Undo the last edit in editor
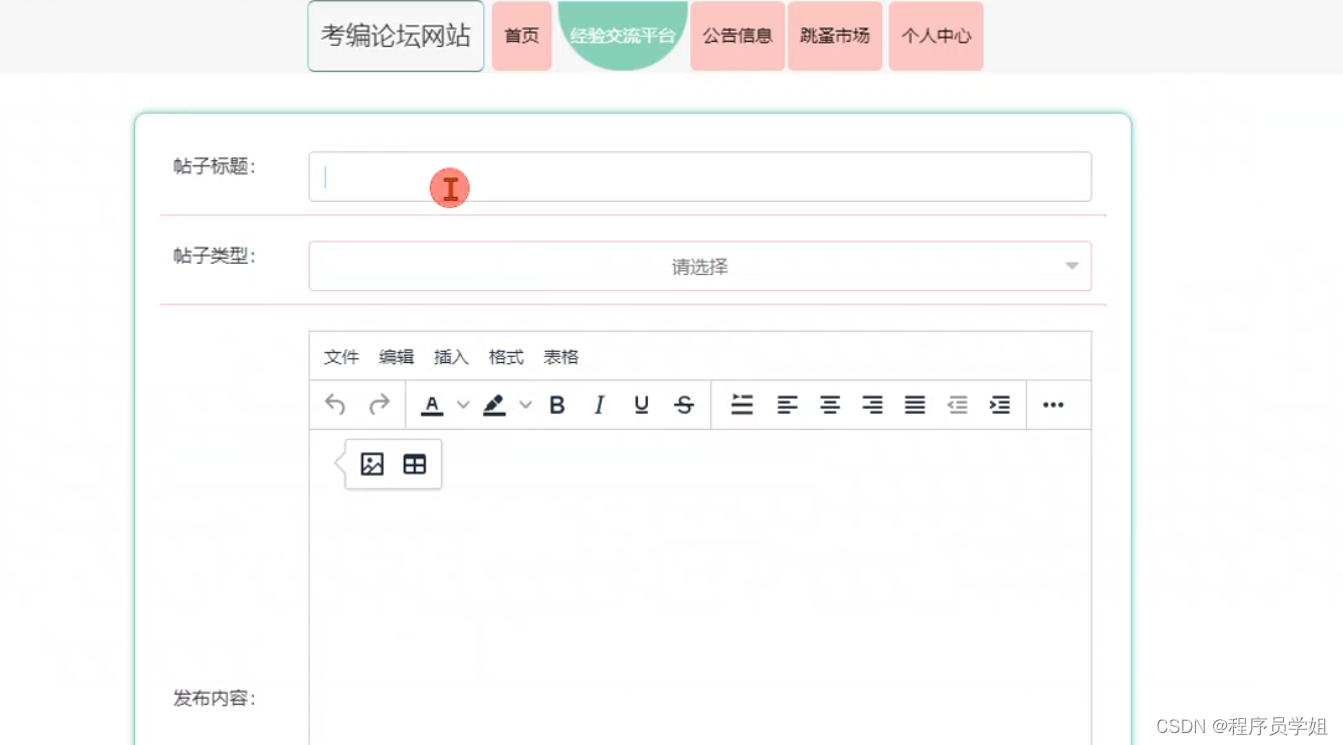Image resolution: width=1343 pixels, height=745 pixels. [335, 405]
